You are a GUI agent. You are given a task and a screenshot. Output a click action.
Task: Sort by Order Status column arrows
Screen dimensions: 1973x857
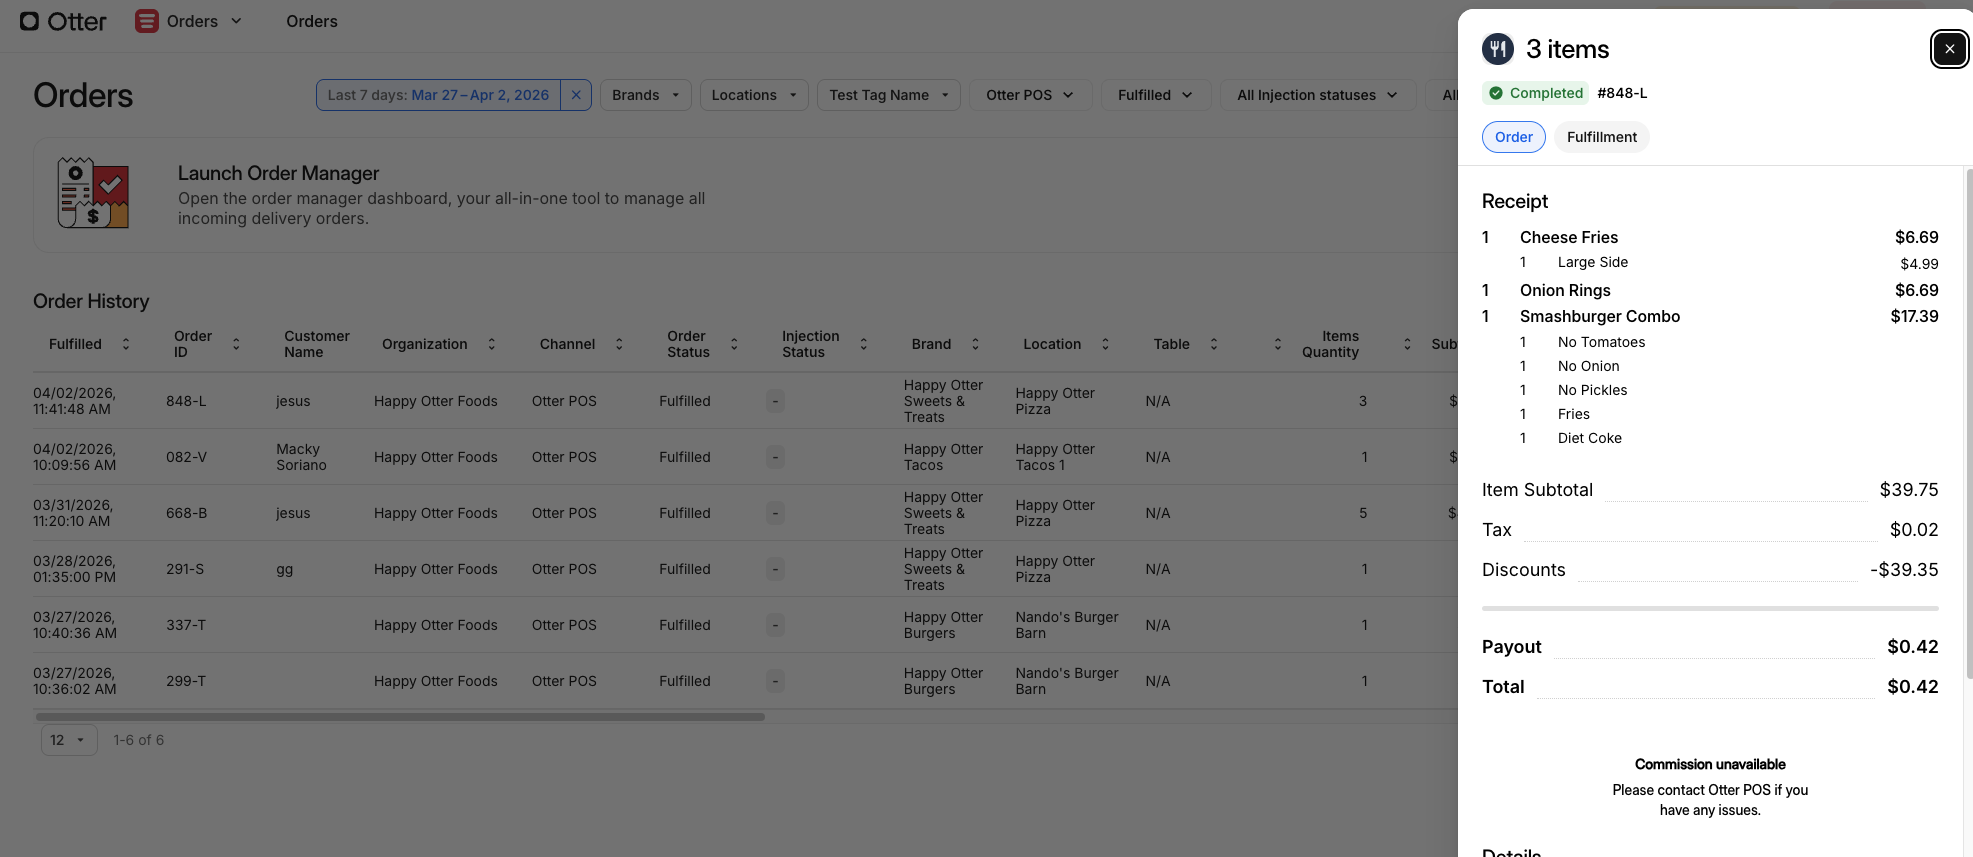point(734,344)
